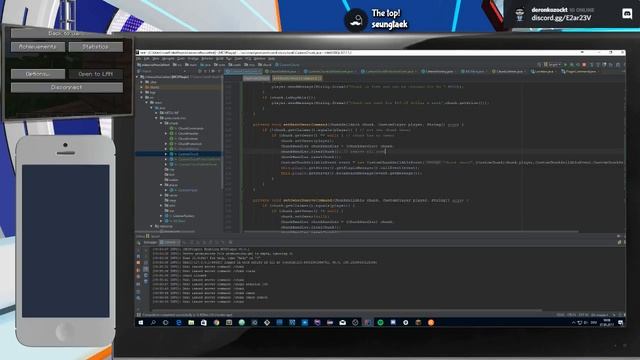This screenshot has width=640, height=360.
Task: Expand the .idea folder in project tree
Action: click(141, 82)
